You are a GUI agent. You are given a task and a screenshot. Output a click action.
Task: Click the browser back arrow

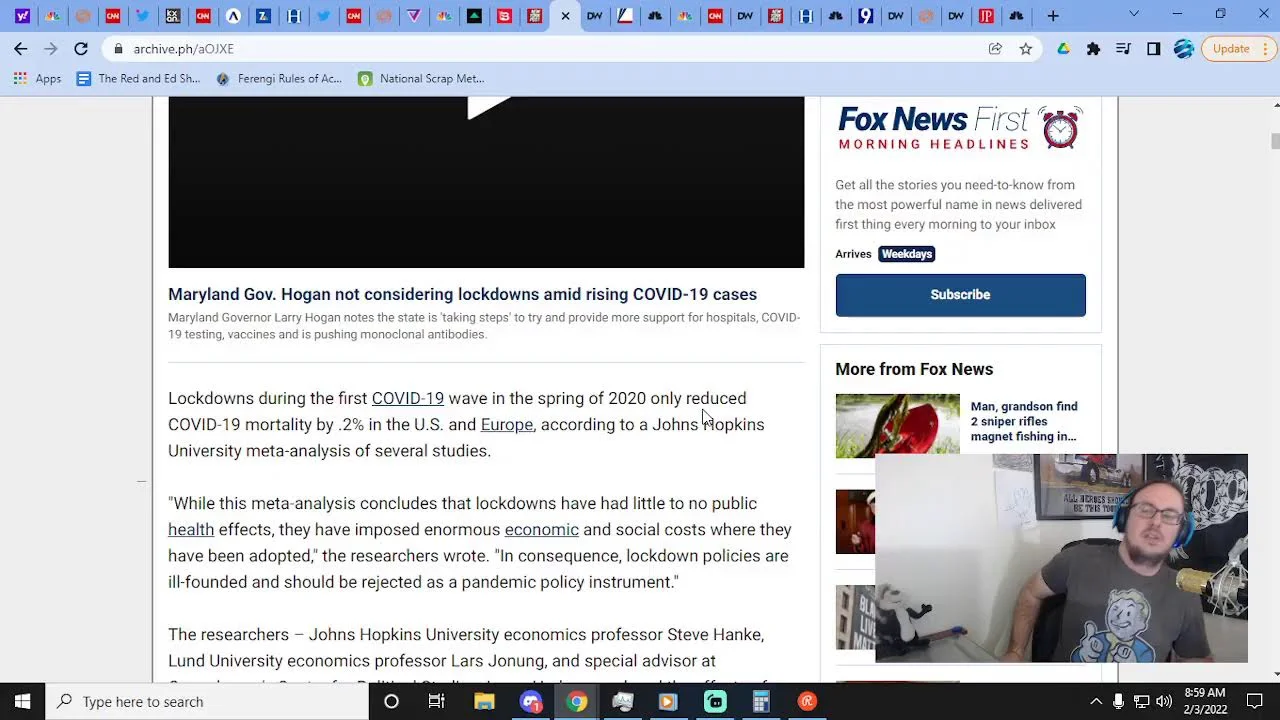point(21,48)
